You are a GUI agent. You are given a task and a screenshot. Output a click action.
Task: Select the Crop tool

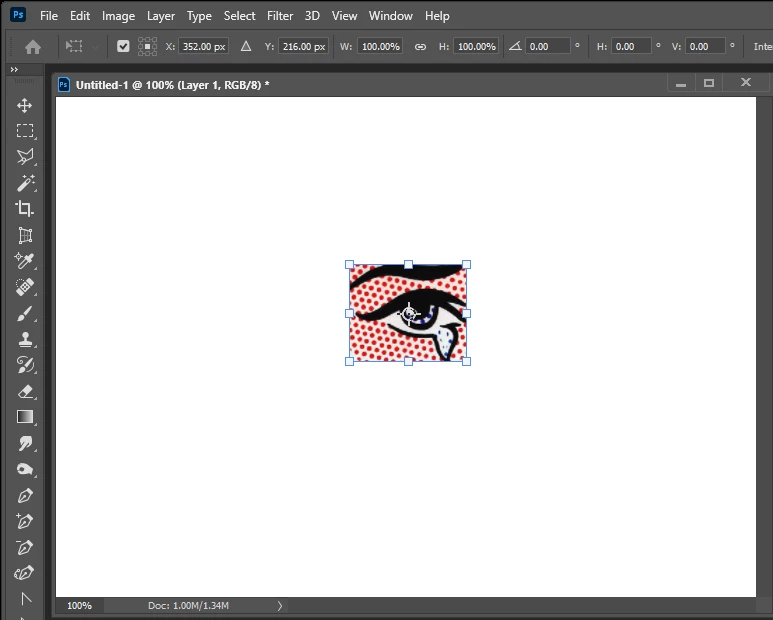25,208
